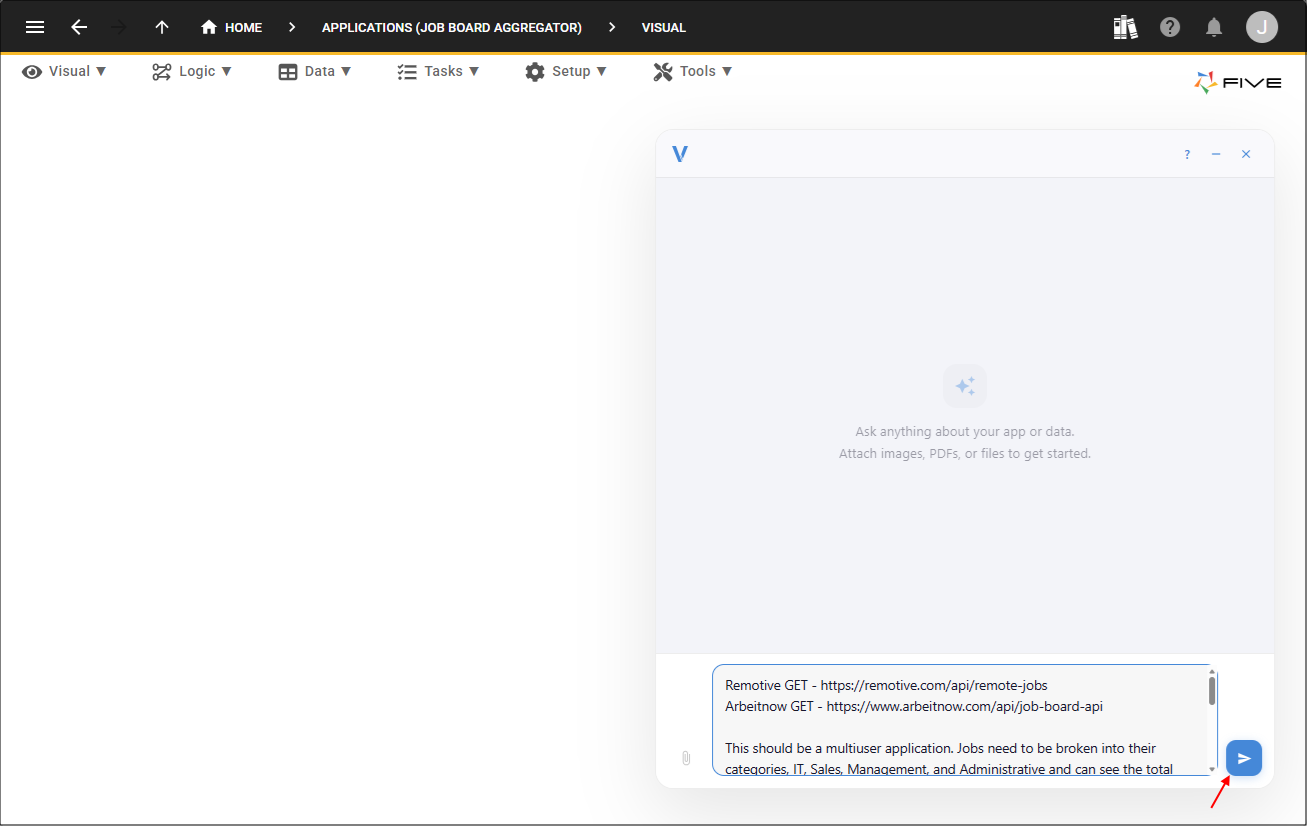The width and height of the screenshot is (1307, 826).
Task: Expand the Visual menu
Action: click(65, 71)
